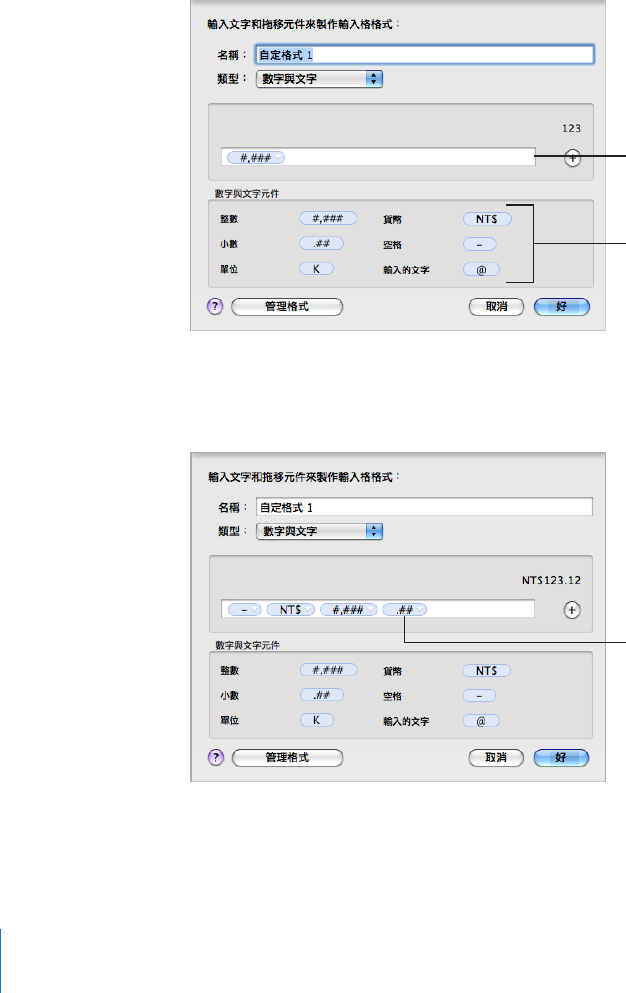Click the plus button beside the lower format field

(572, 608)
